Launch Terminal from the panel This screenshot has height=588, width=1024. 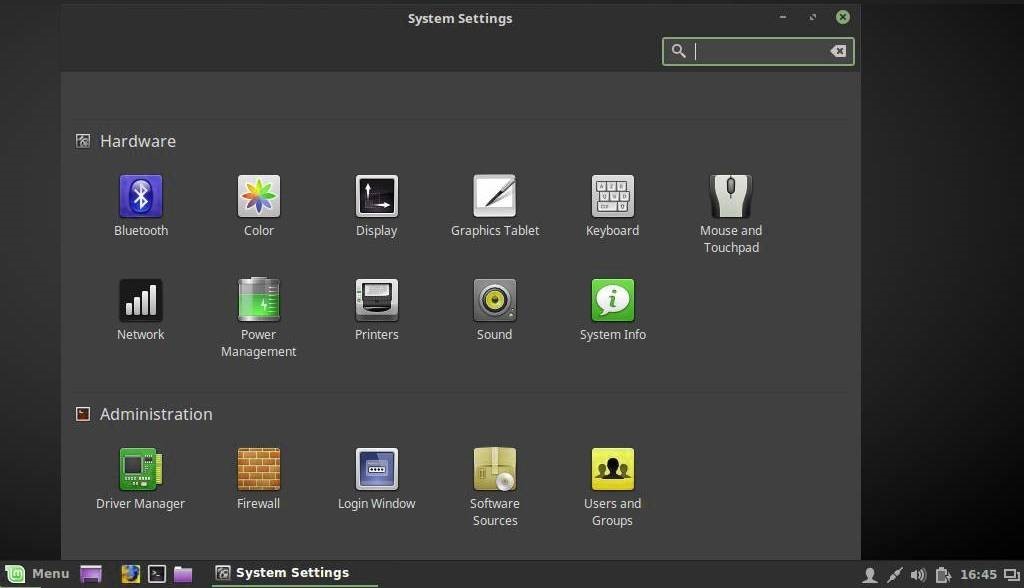pyautogui.click(x=157, y=574)
